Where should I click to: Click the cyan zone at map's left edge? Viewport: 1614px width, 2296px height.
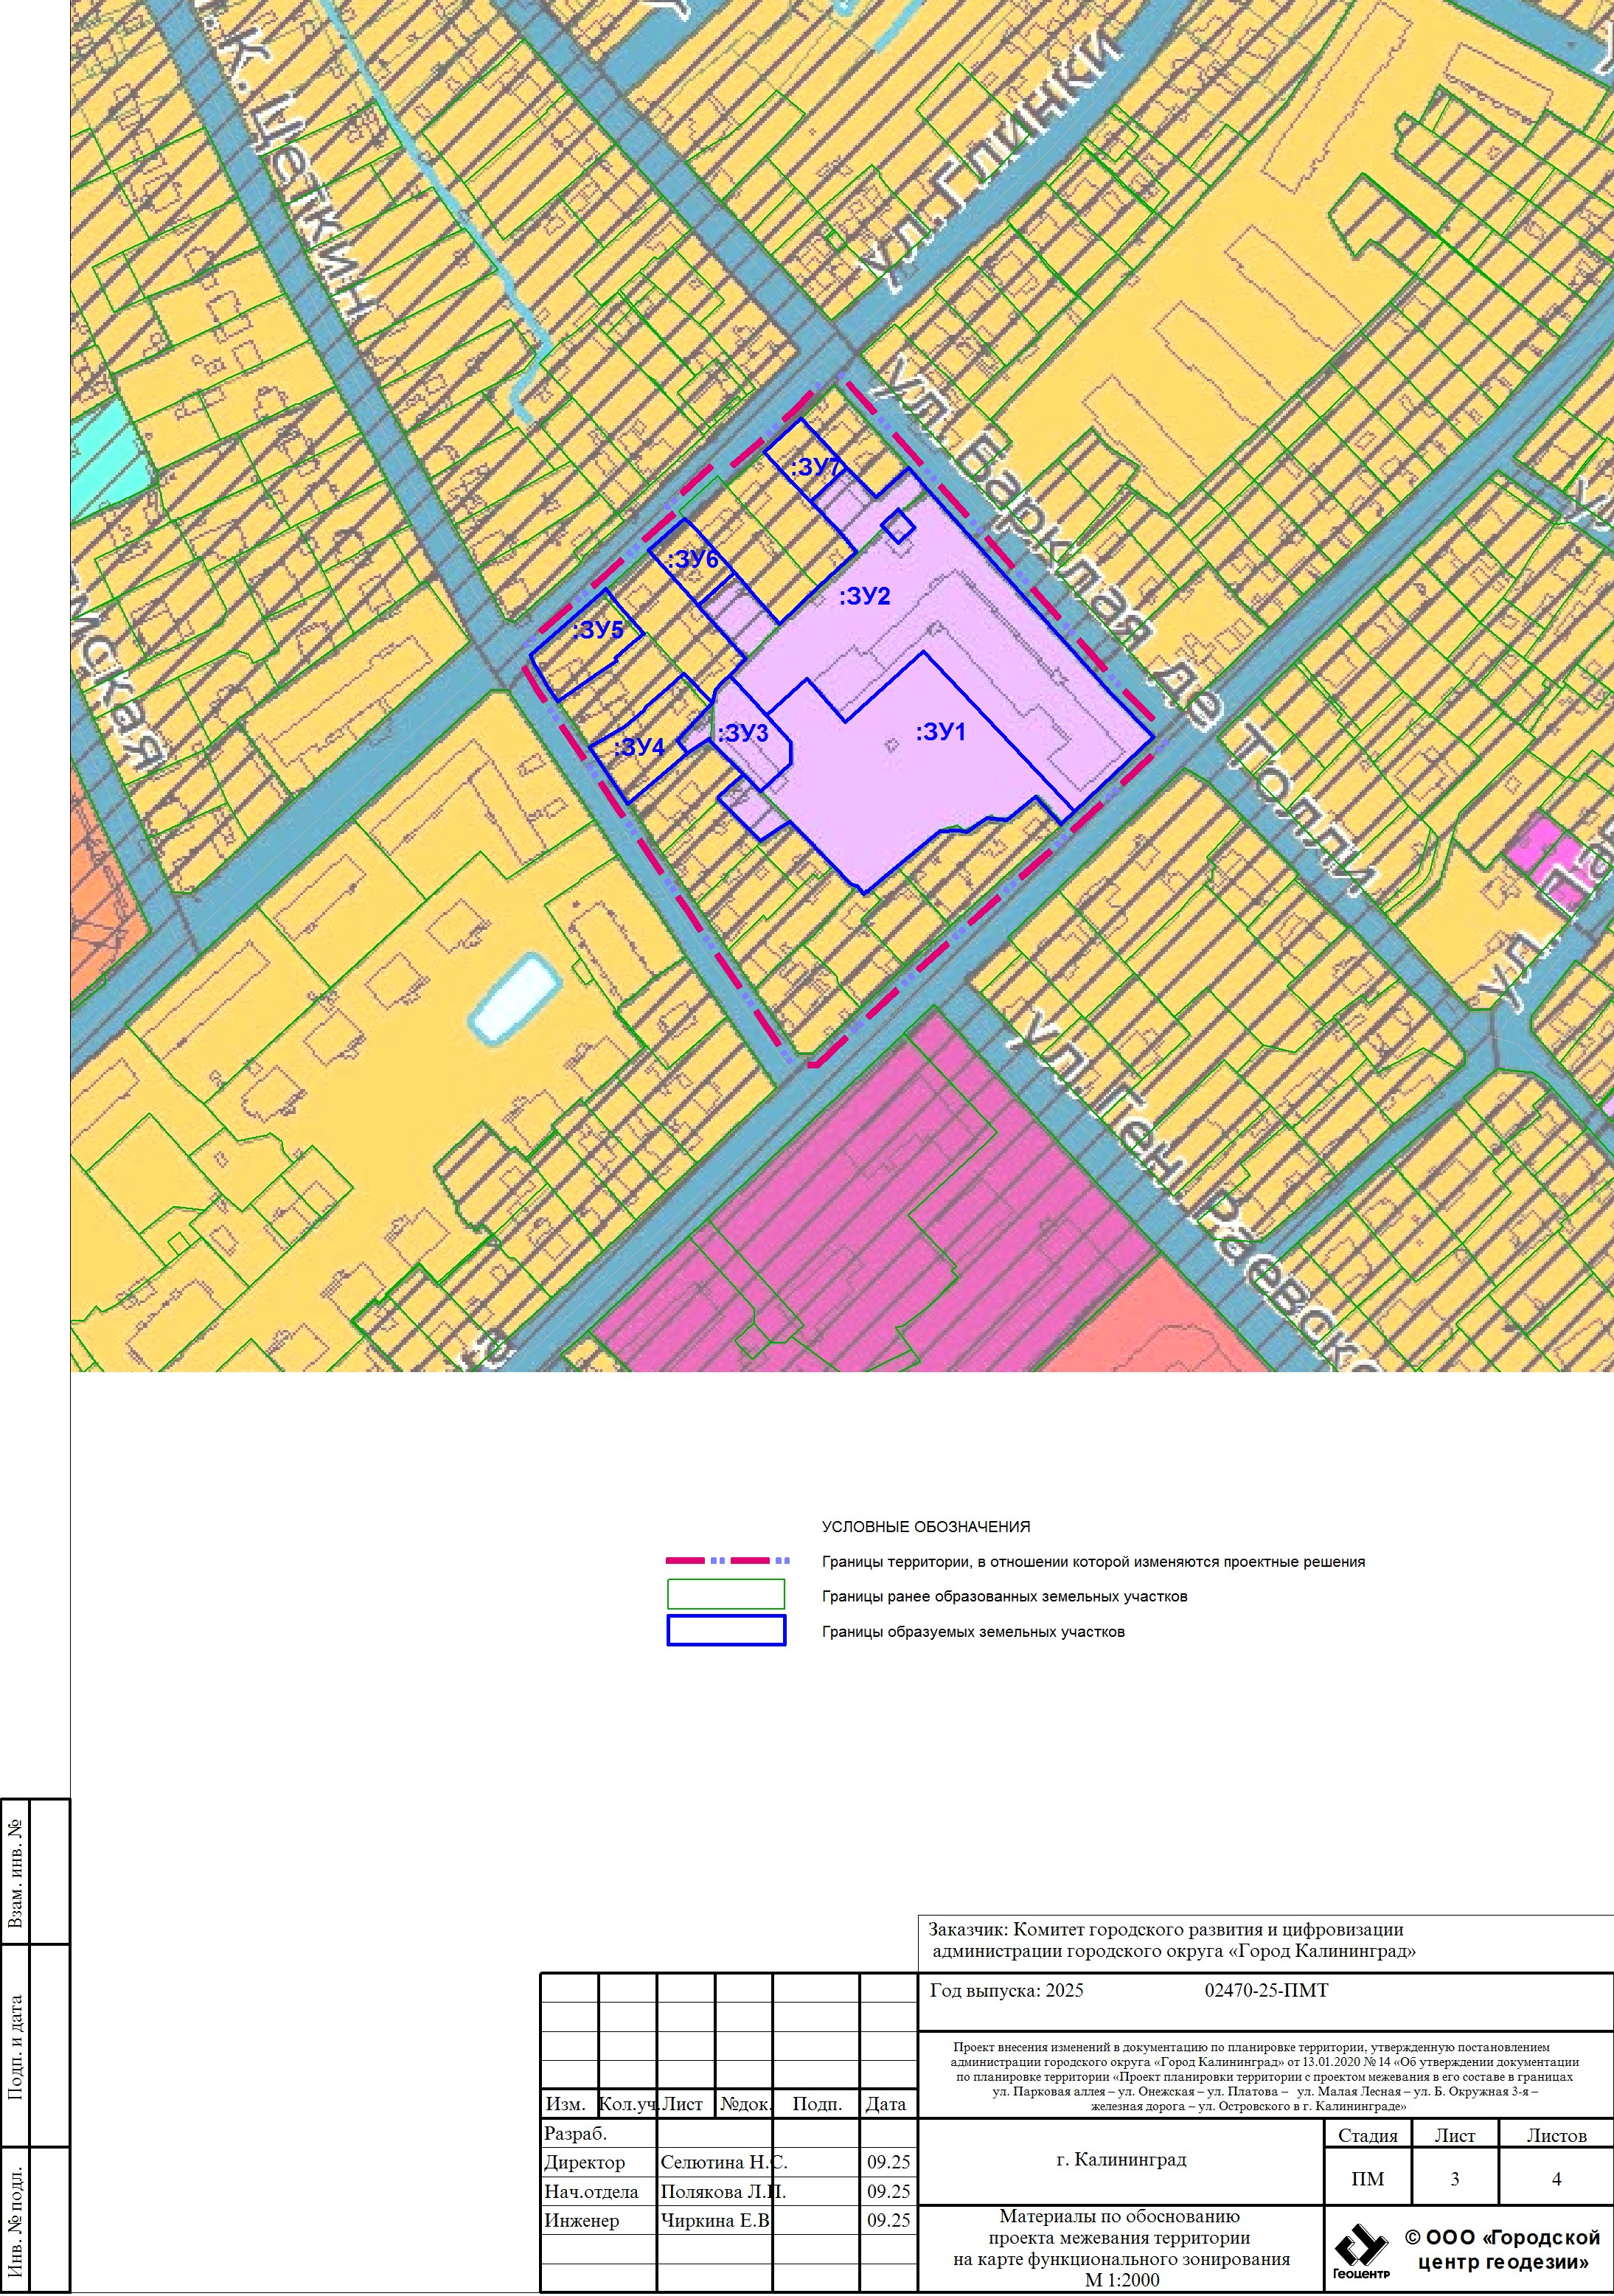point(105,465)
